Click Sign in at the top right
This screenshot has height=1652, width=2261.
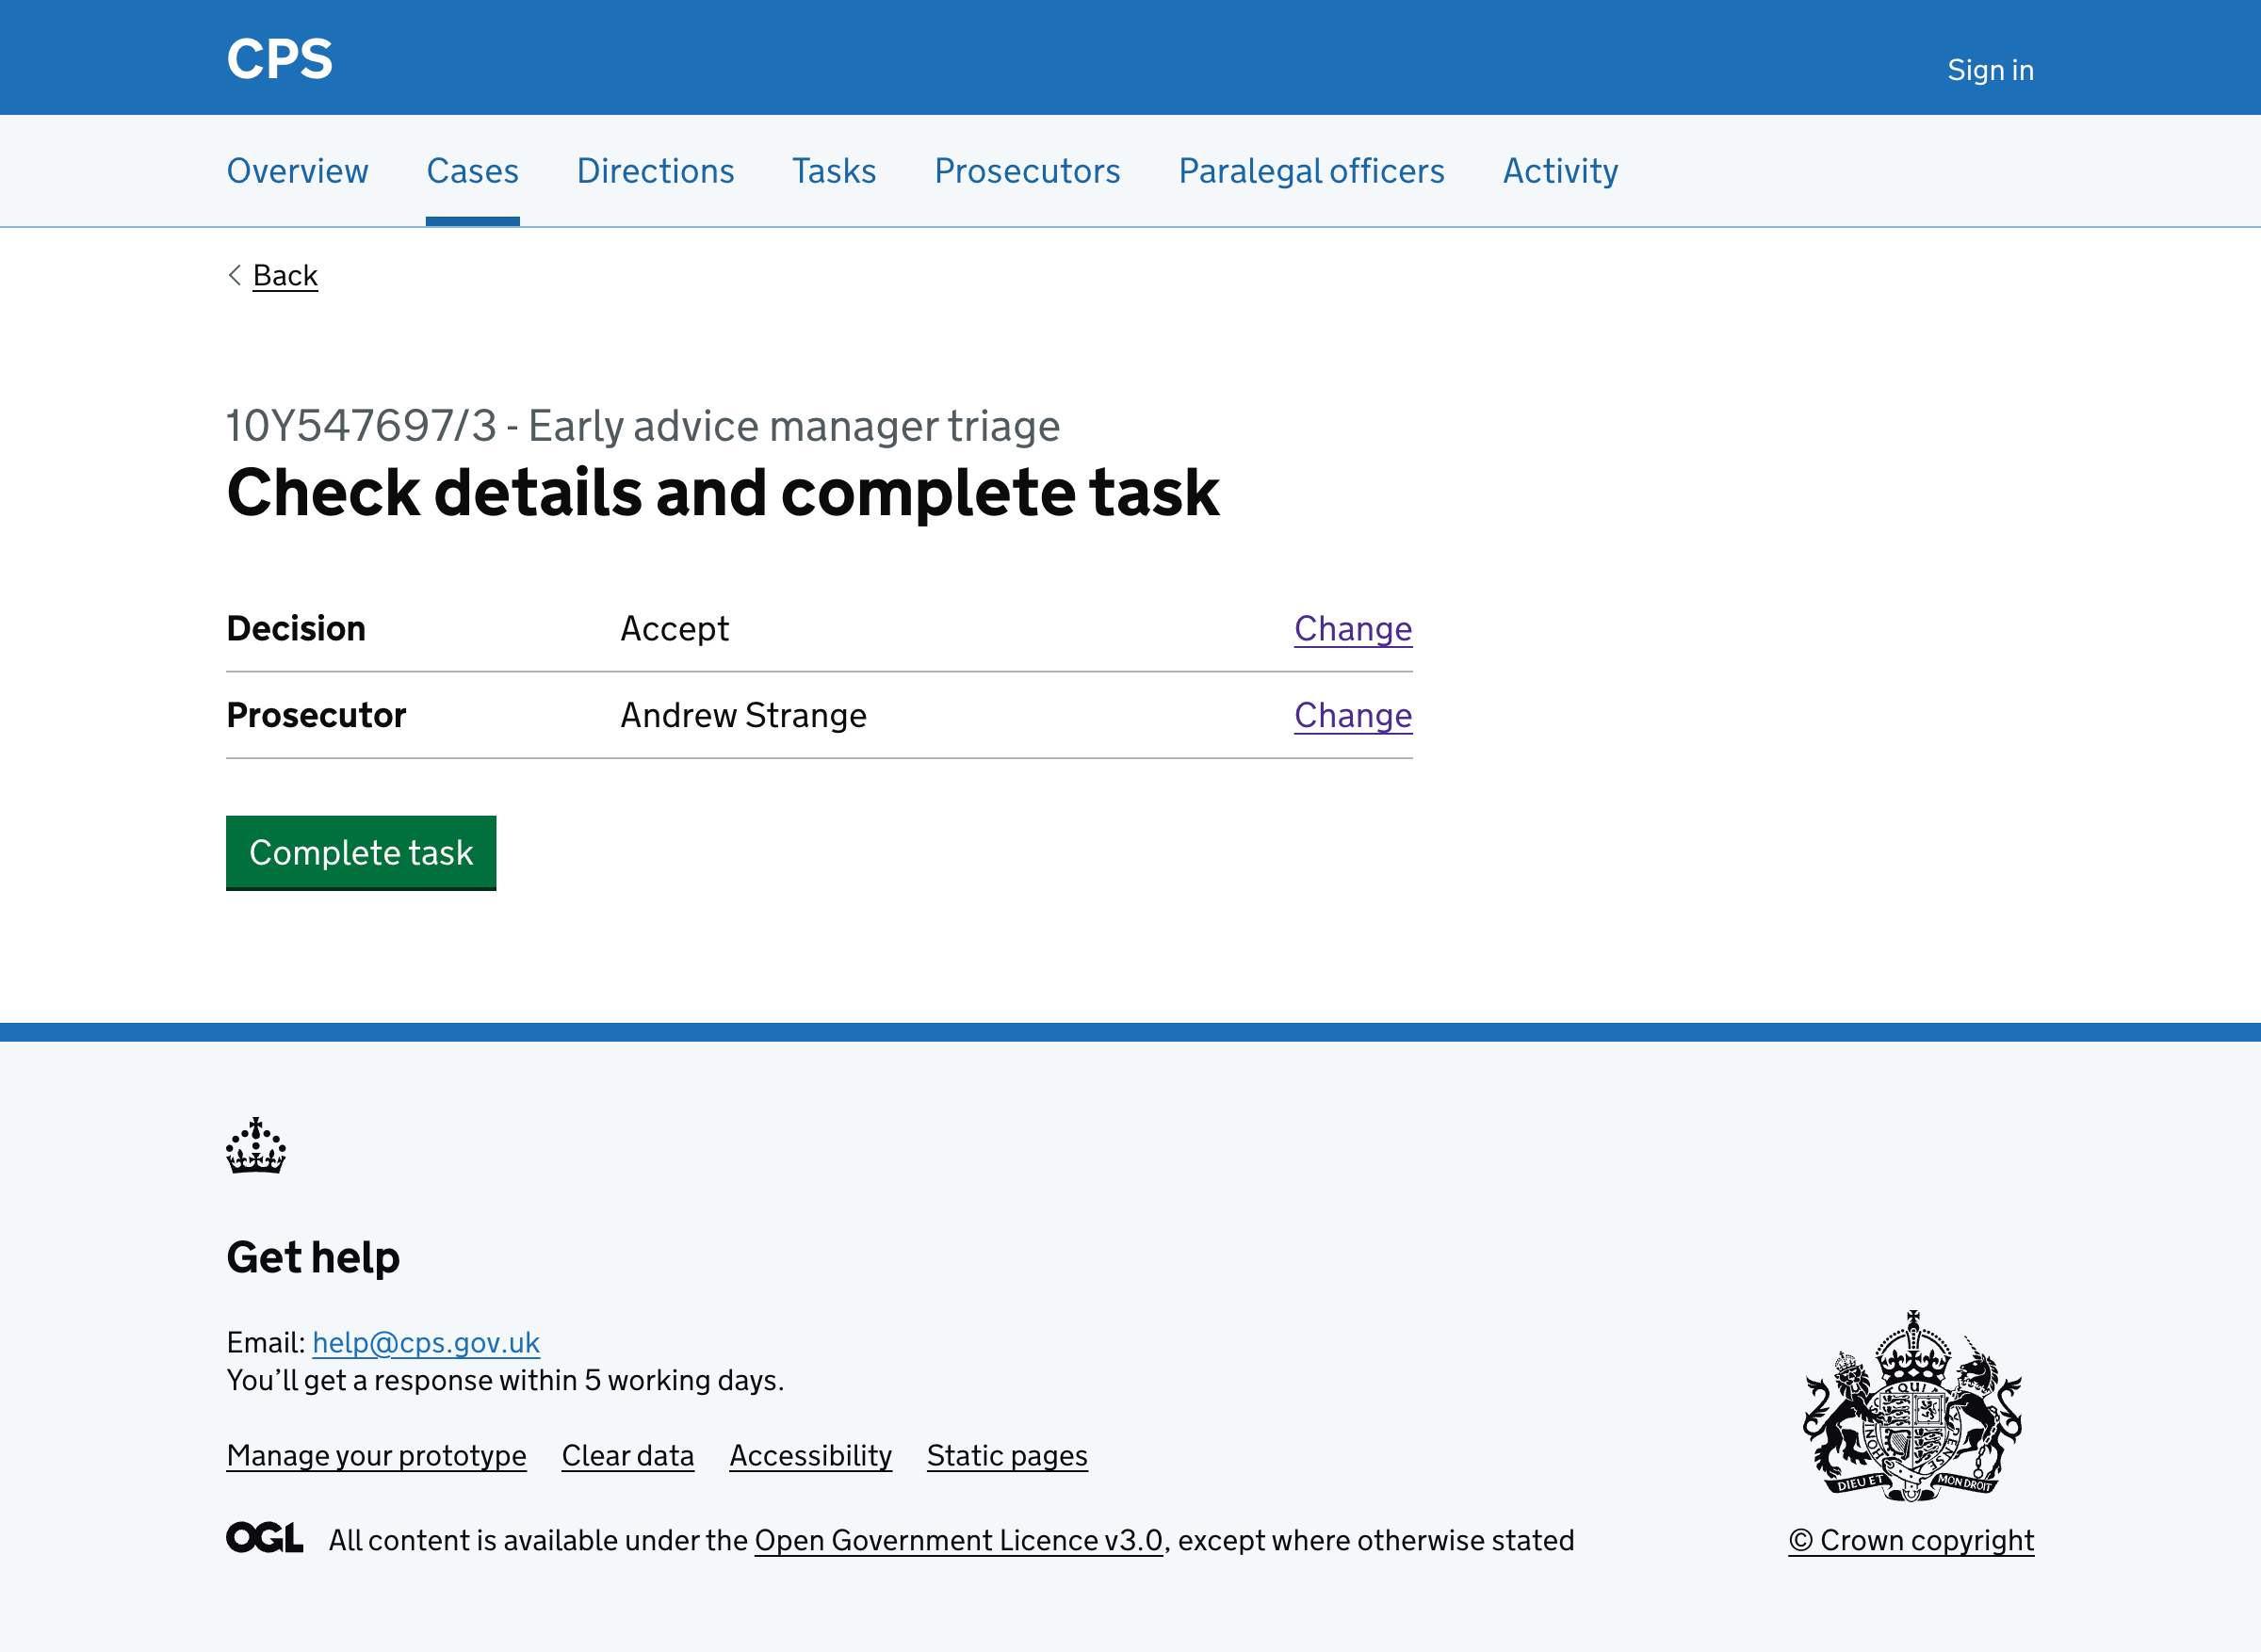(1990, 69)
